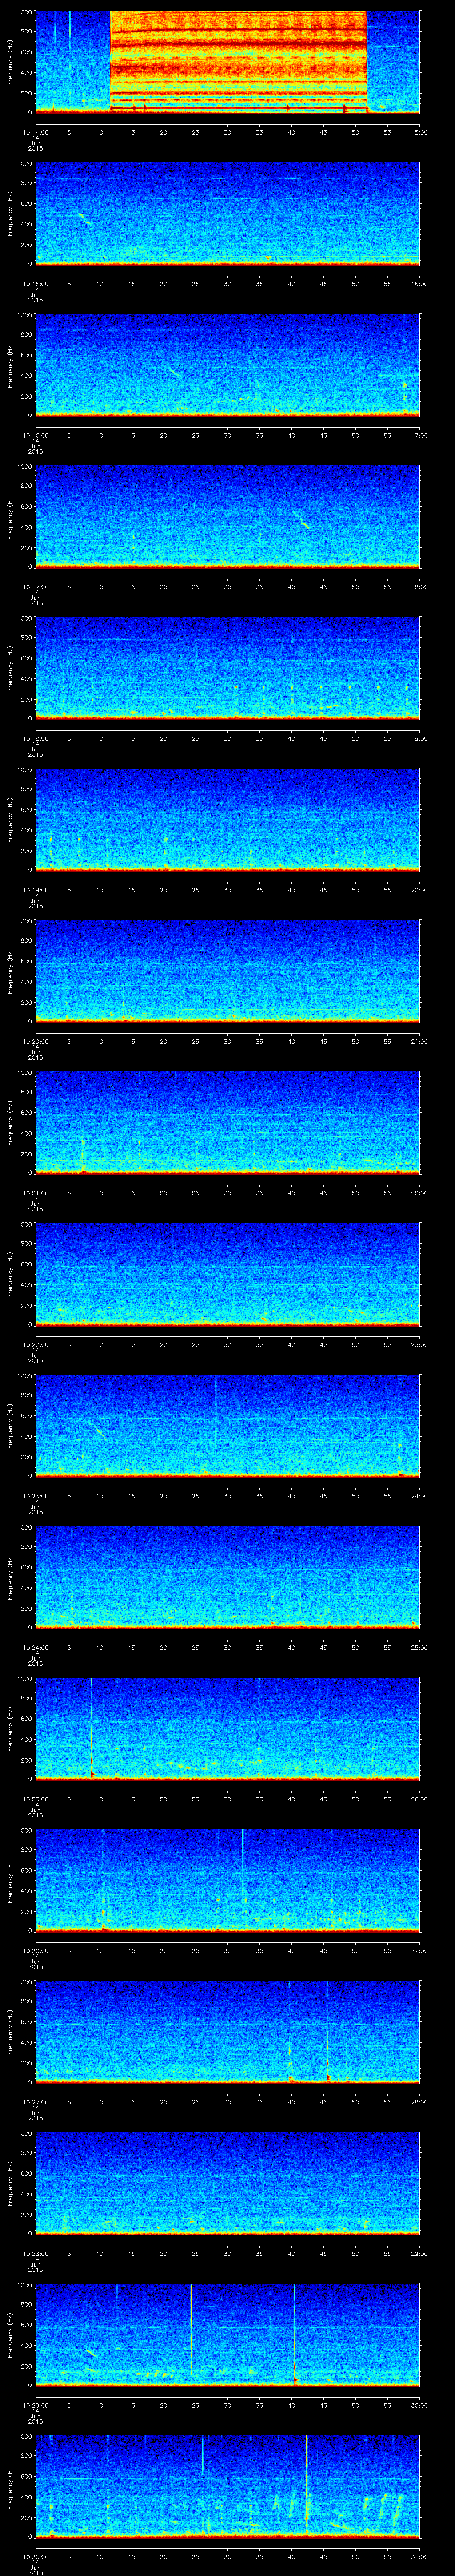Viewport: 455px width, 2576px height.
Task: Click the '10:14:00' start time label
Action: 35,131
